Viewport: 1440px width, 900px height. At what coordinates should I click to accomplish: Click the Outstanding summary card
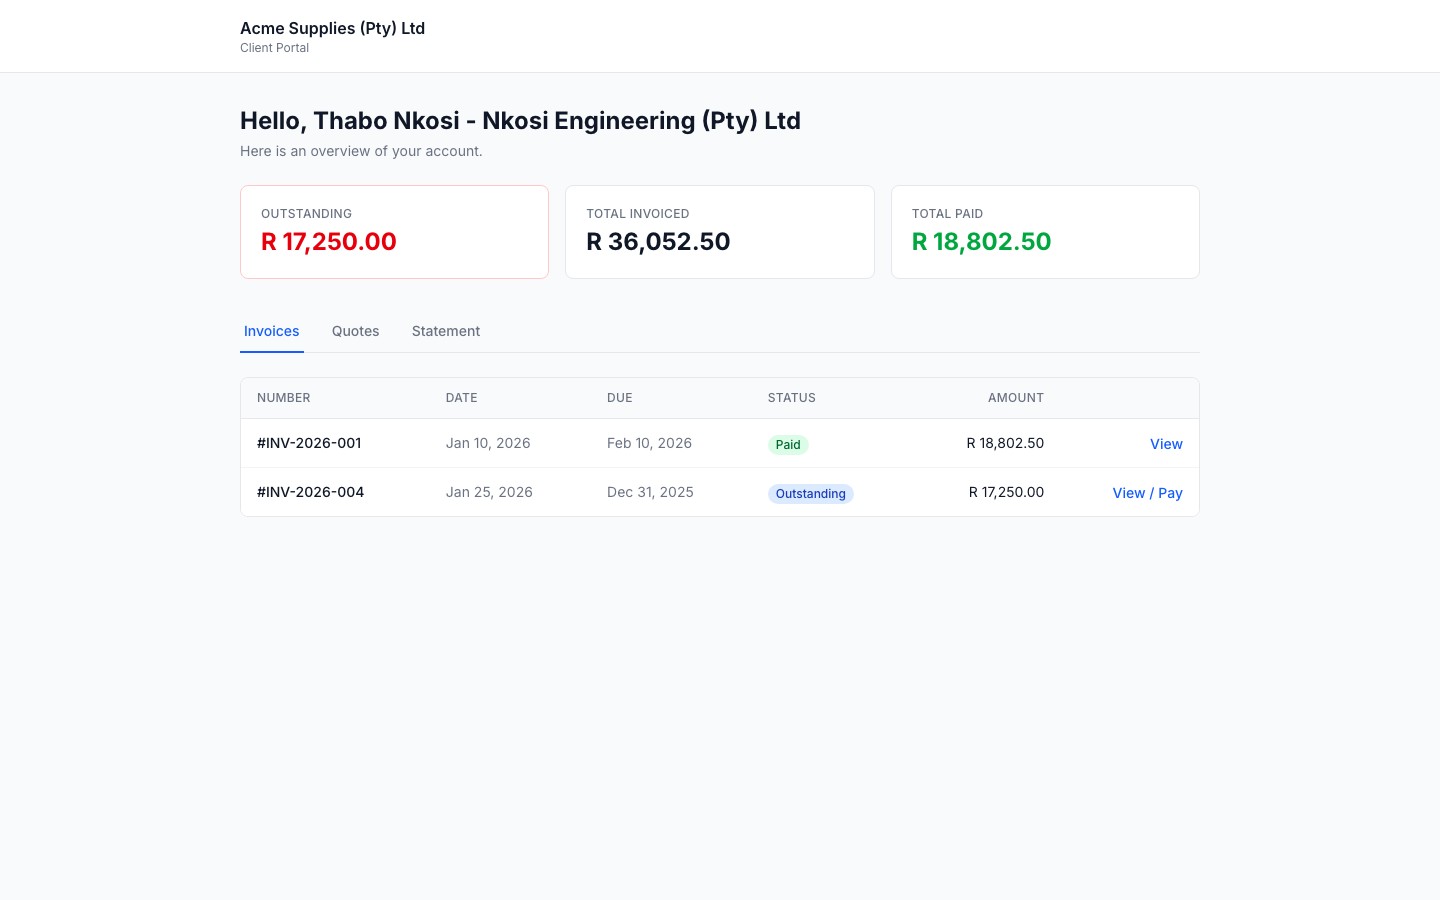394,231
